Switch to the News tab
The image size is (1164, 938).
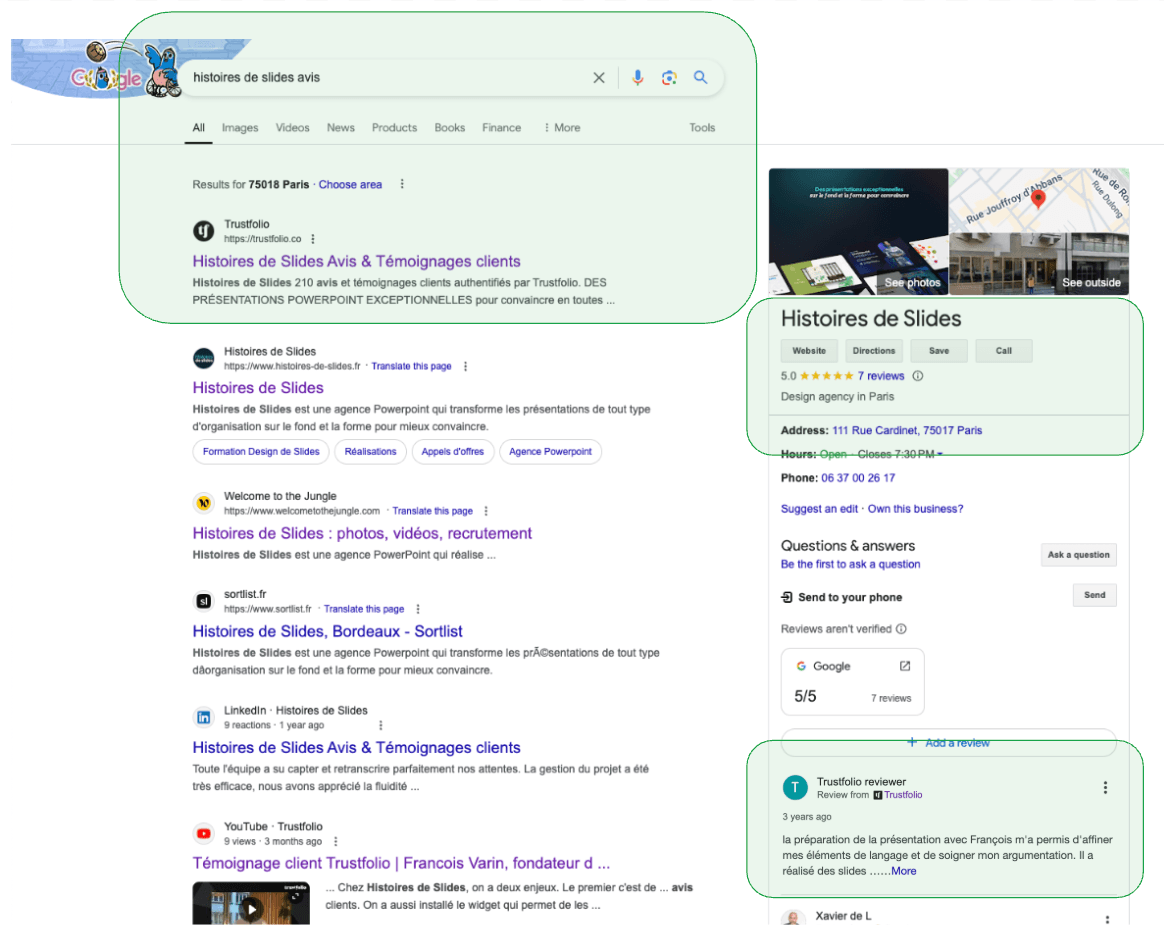[x=341, y=128]
